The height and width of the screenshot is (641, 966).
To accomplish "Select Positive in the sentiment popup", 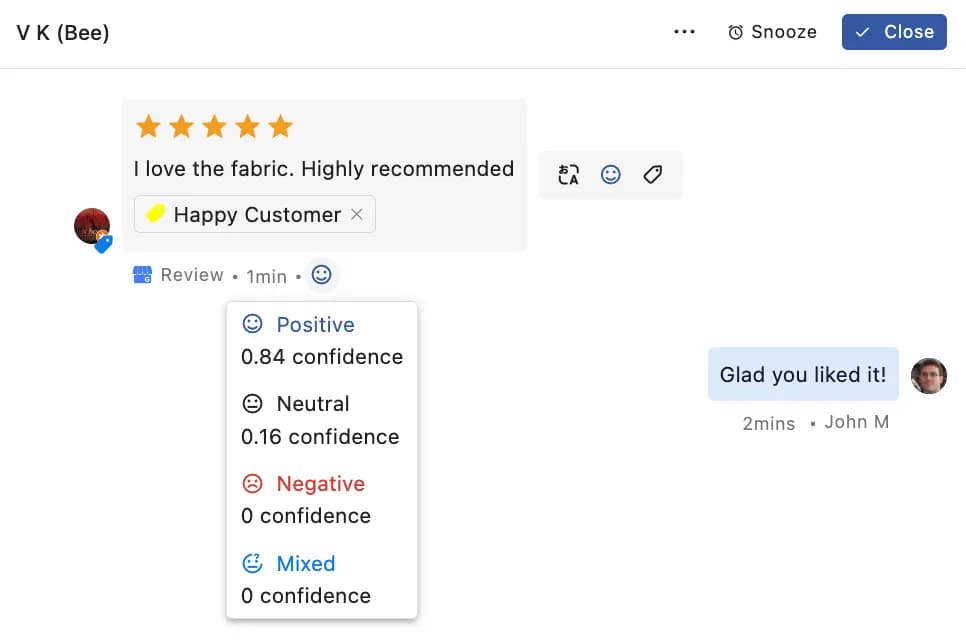I will 315,324.
